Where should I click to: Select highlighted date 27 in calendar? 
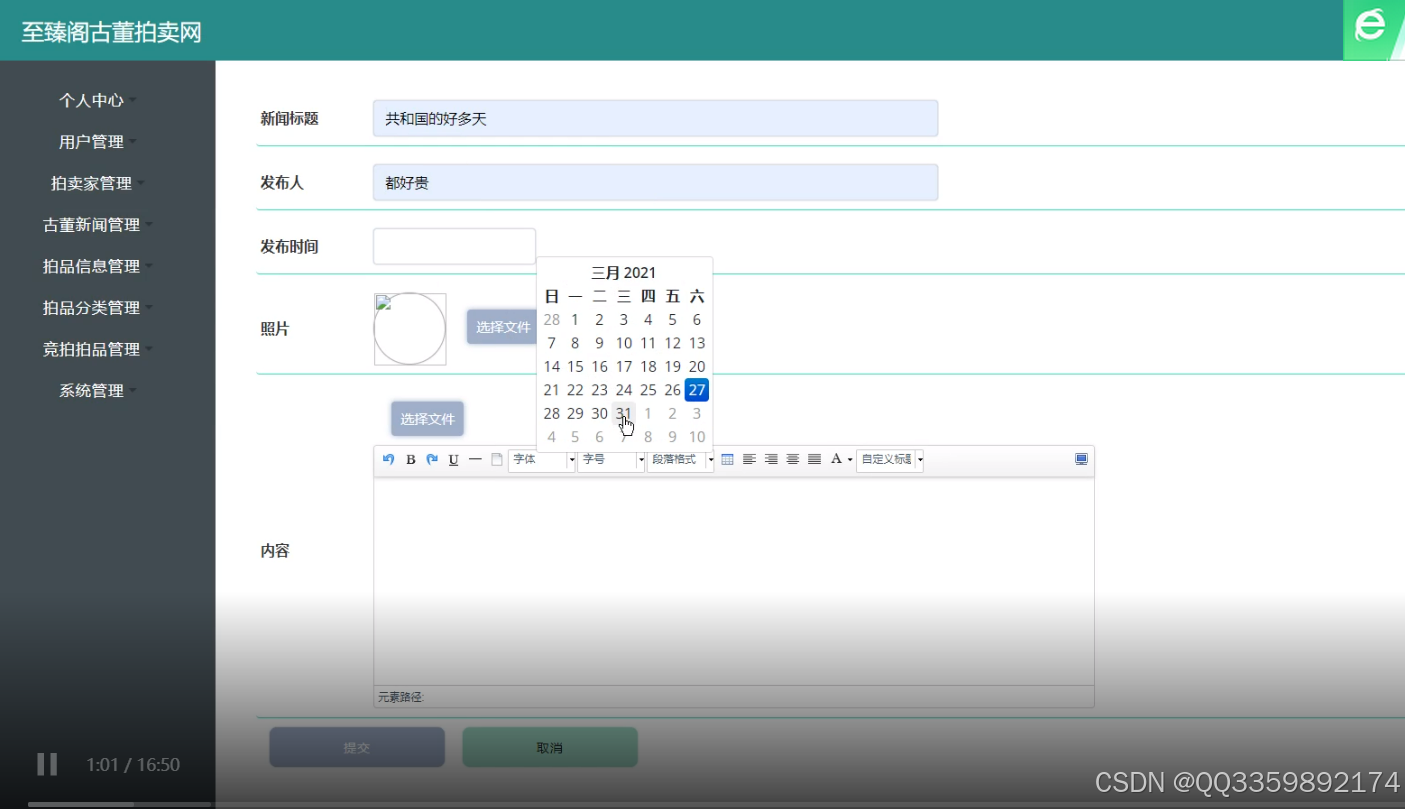[697, 390]
